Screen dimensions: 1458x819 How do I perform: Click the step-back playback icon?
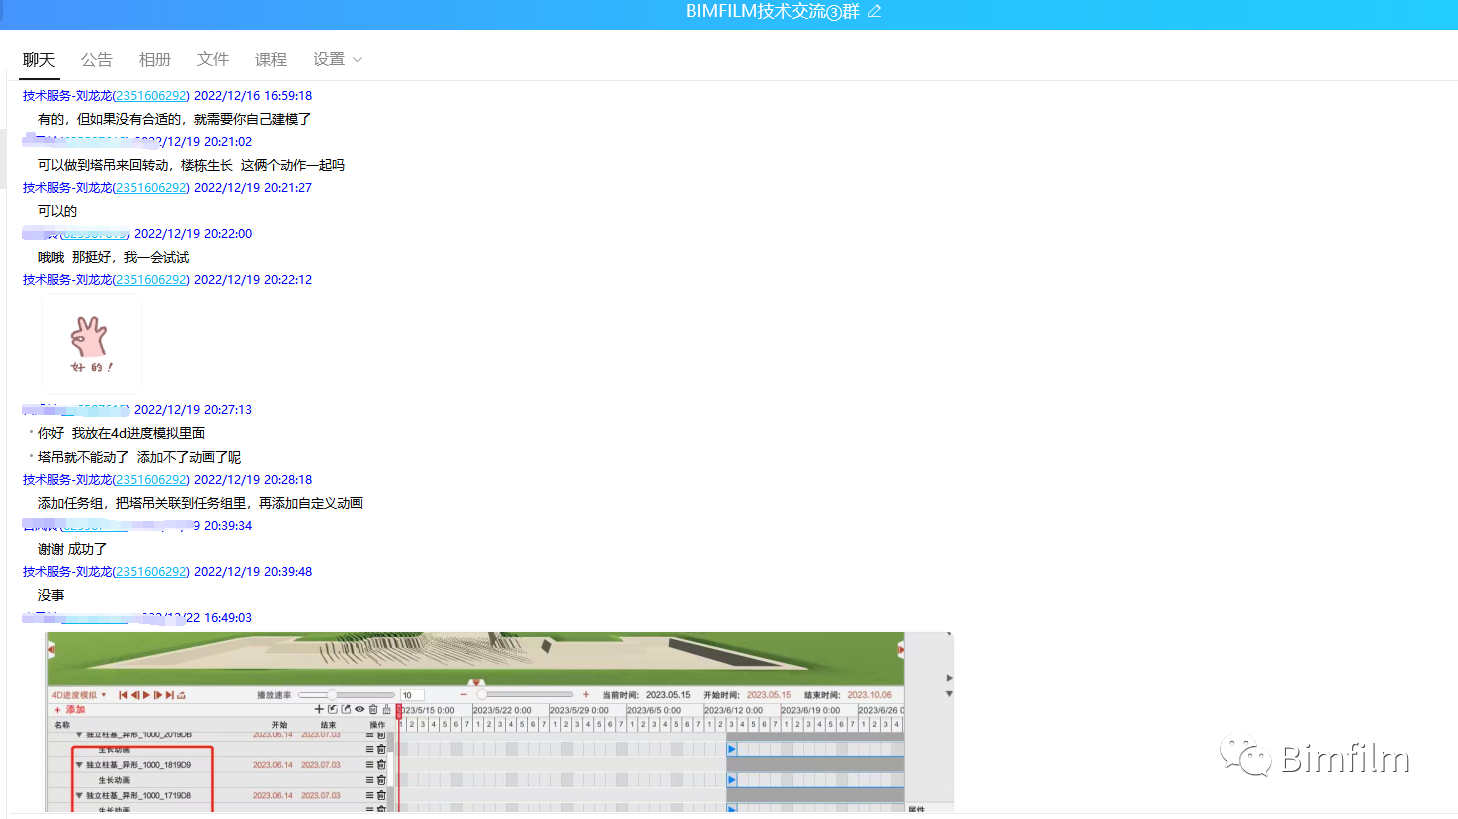click(x=135, y=695)
